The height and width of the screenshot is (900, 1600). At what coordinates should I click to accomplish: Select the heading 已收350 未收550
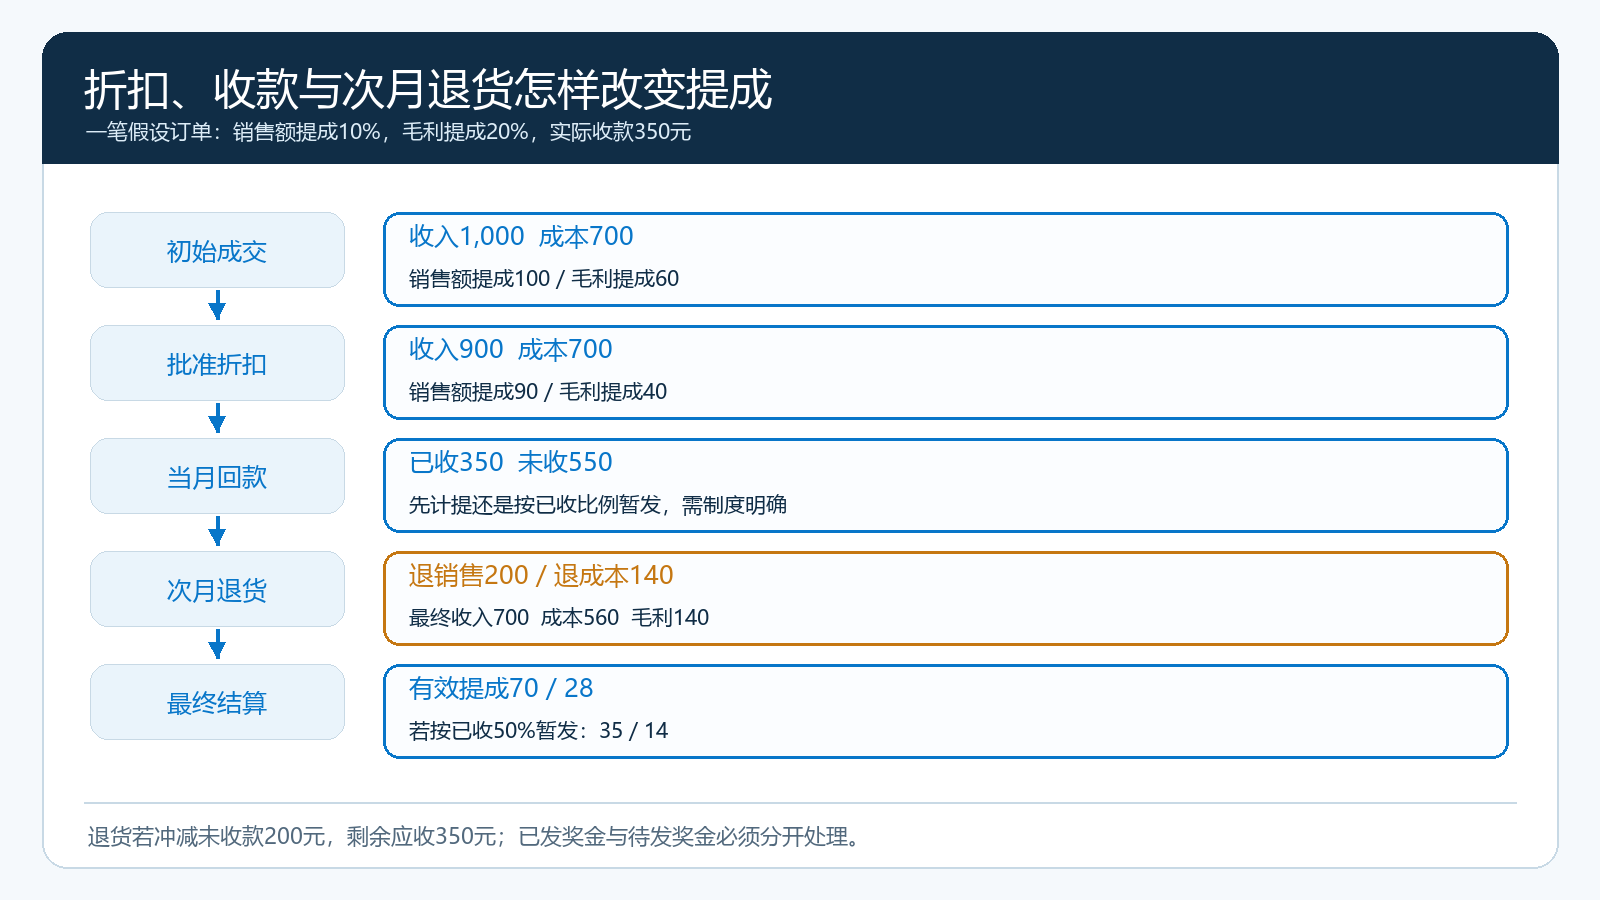pos(511,462)
